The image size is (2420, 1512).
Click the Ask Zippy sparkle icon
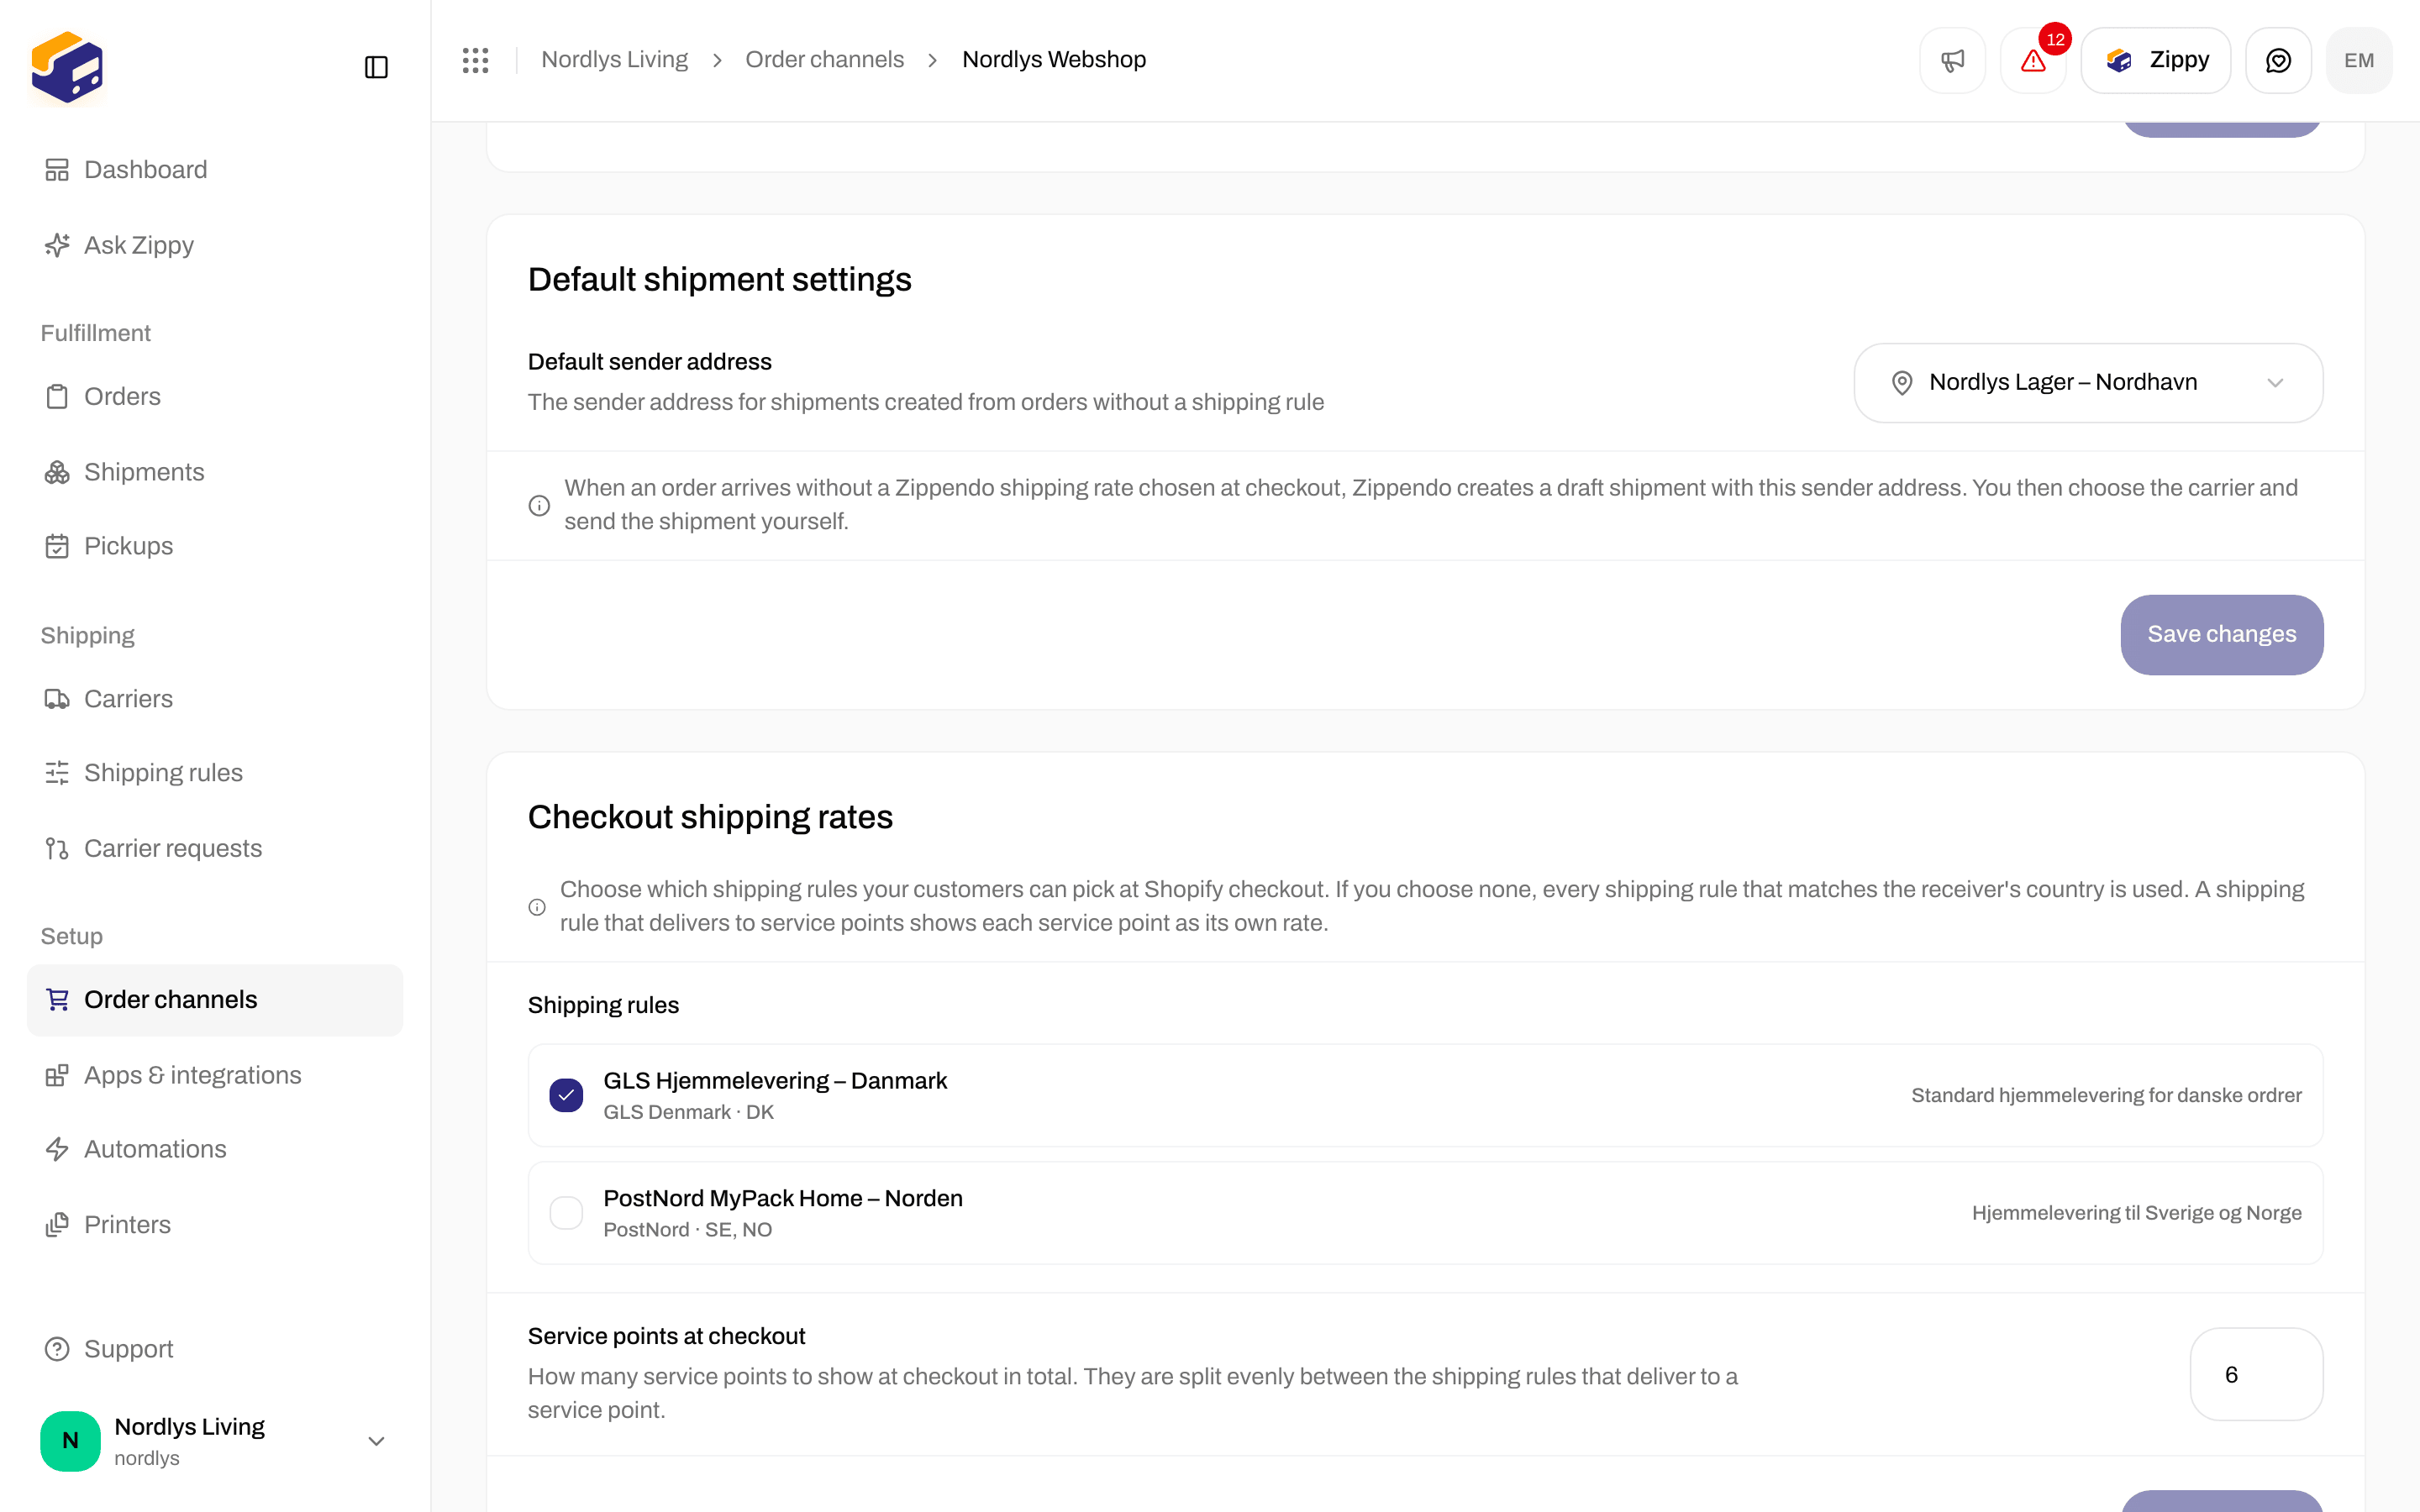(x=57, y=245)
